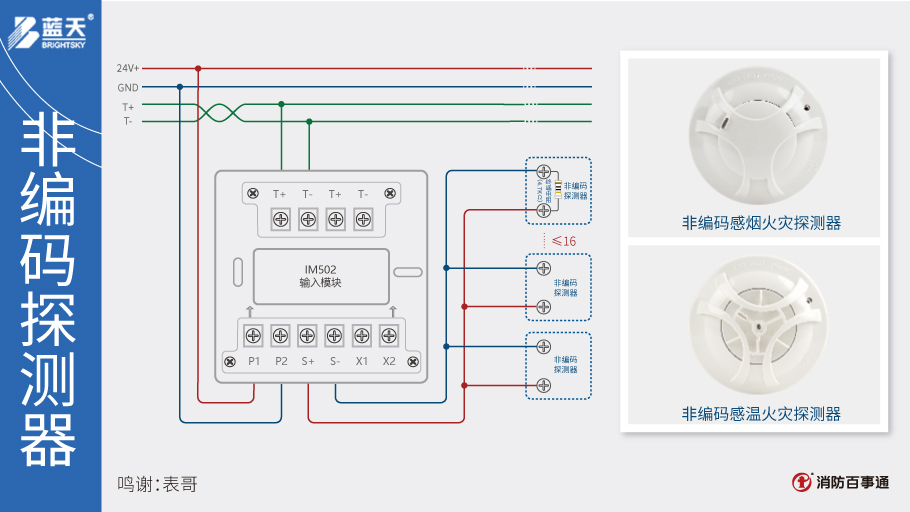
Task: Click the P2 terminal screw
Action: [x=280, y=335]
